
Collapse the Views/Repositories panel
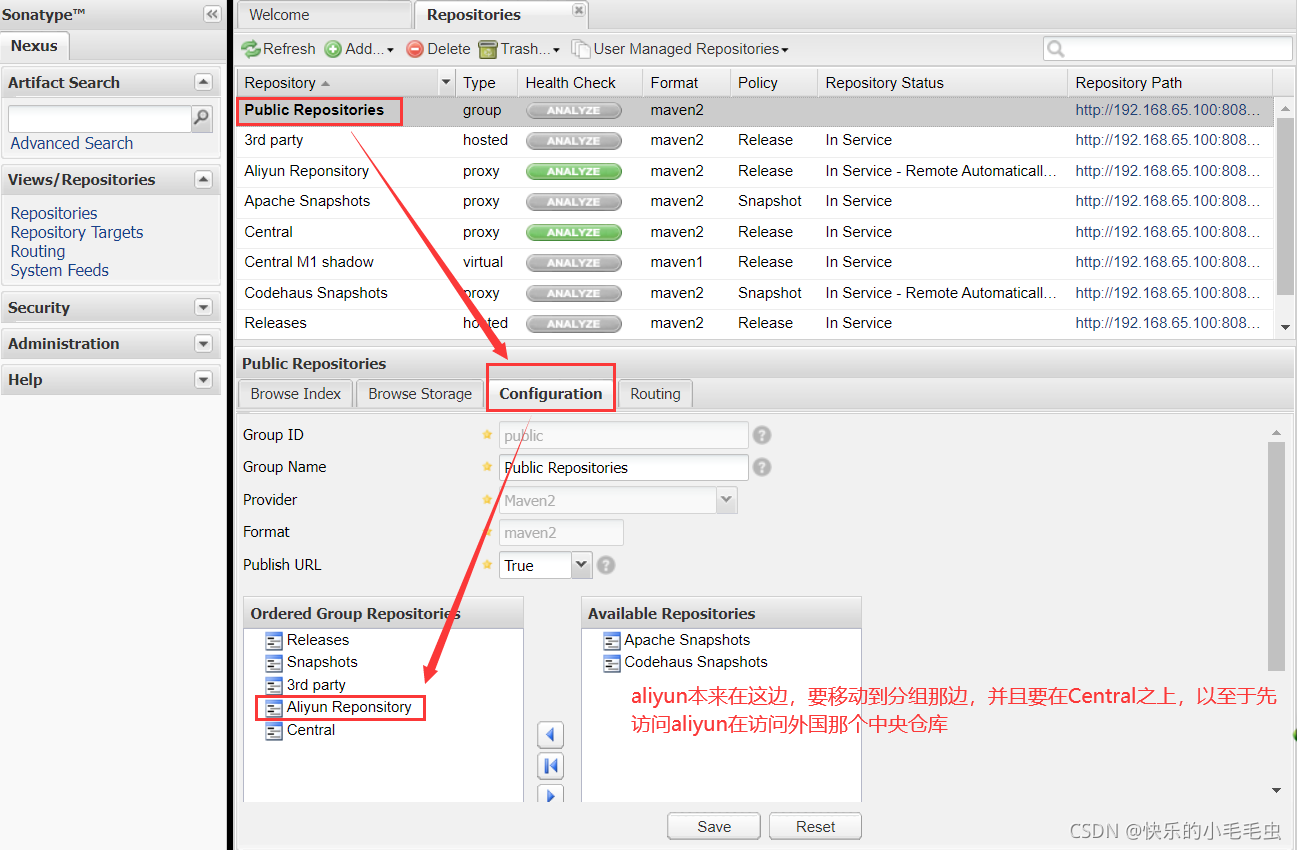tap(203, 180)
